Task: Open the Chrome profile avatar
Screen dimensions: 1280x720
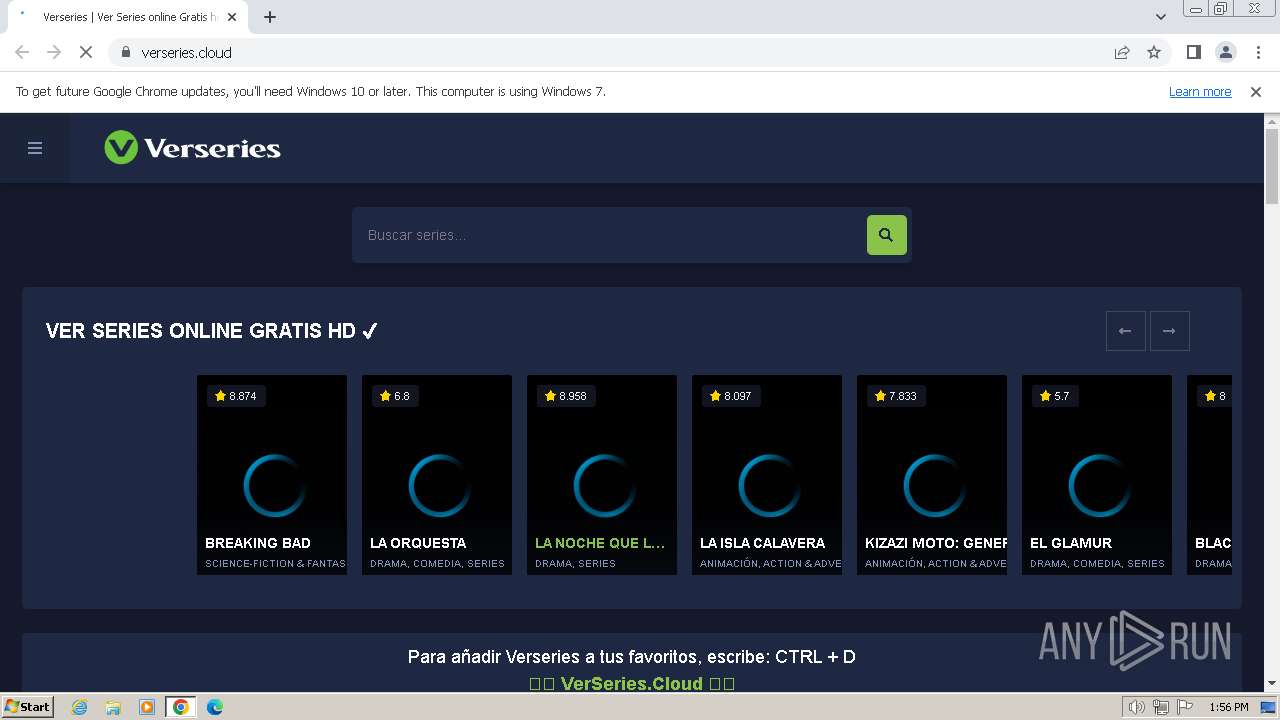Action: (x=1225, y=52)
